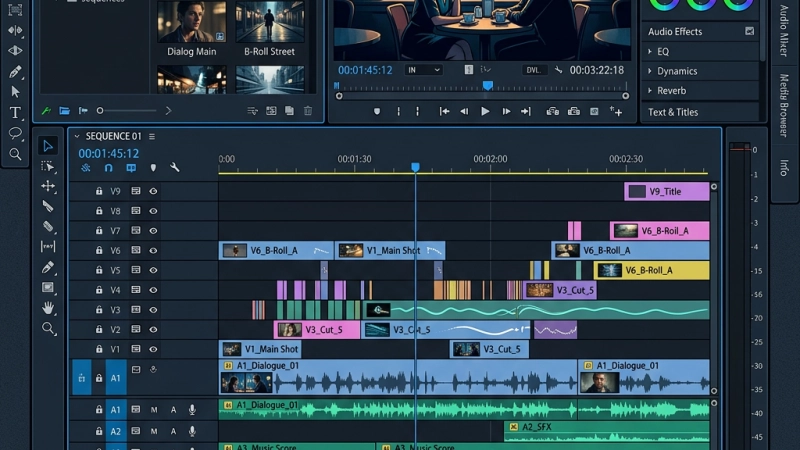Select the Slip tool in timeline toolbar

[48, 246]
